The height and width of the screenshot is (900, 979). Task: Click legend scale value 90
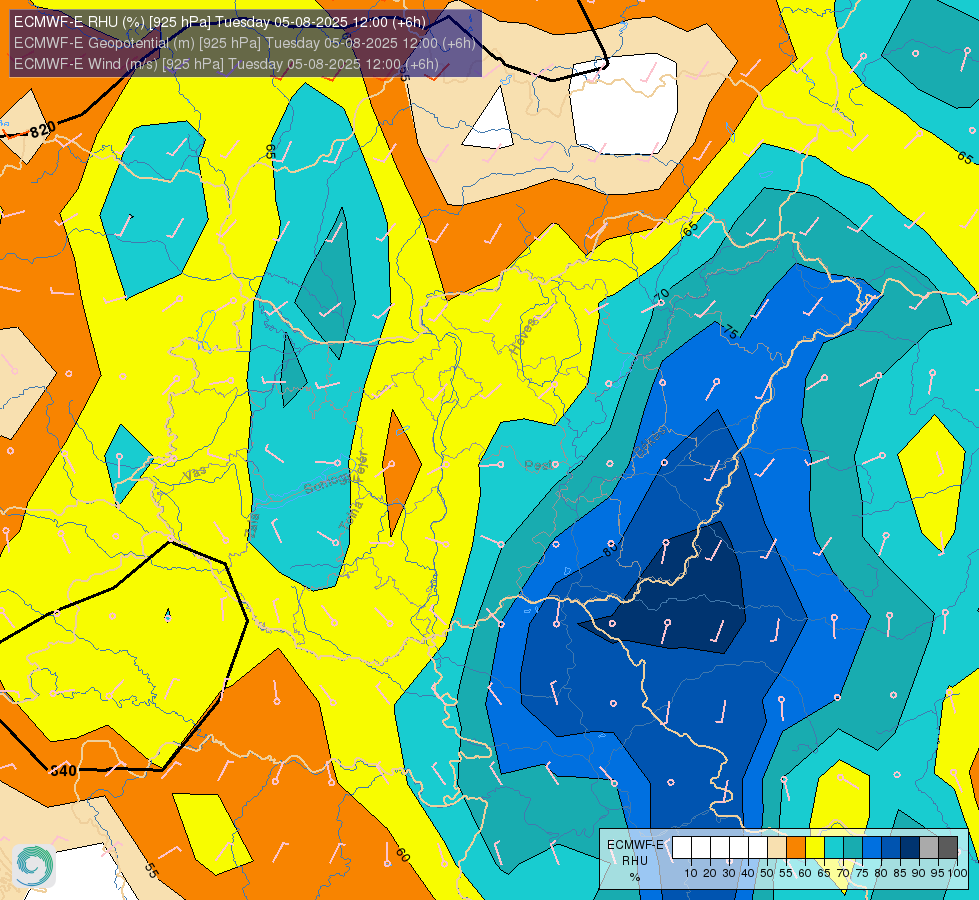[919, 873]
